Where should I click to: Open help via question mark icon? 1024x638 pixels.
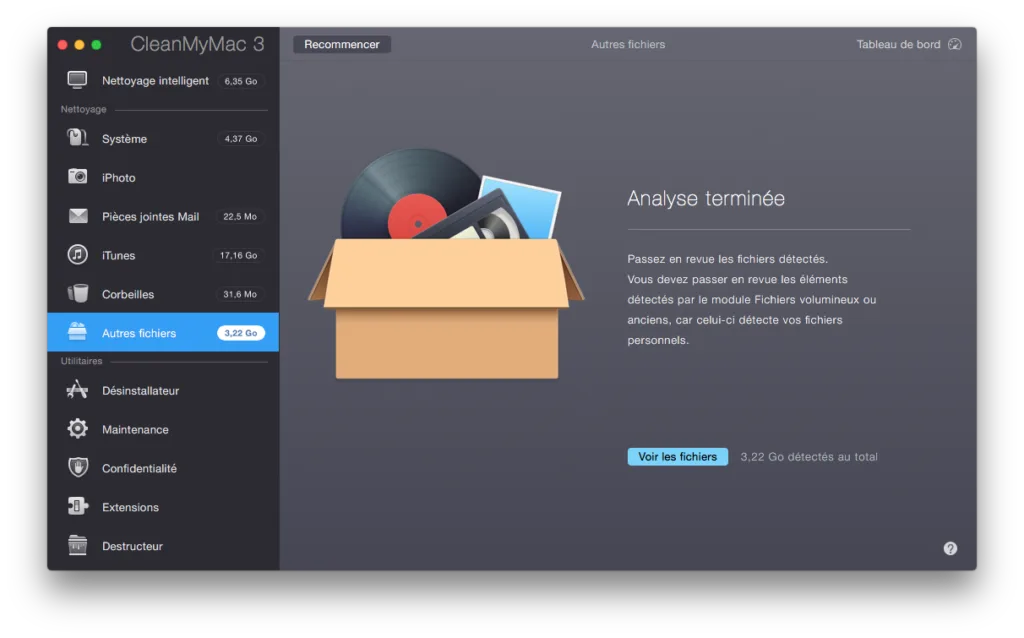(950, 549)
